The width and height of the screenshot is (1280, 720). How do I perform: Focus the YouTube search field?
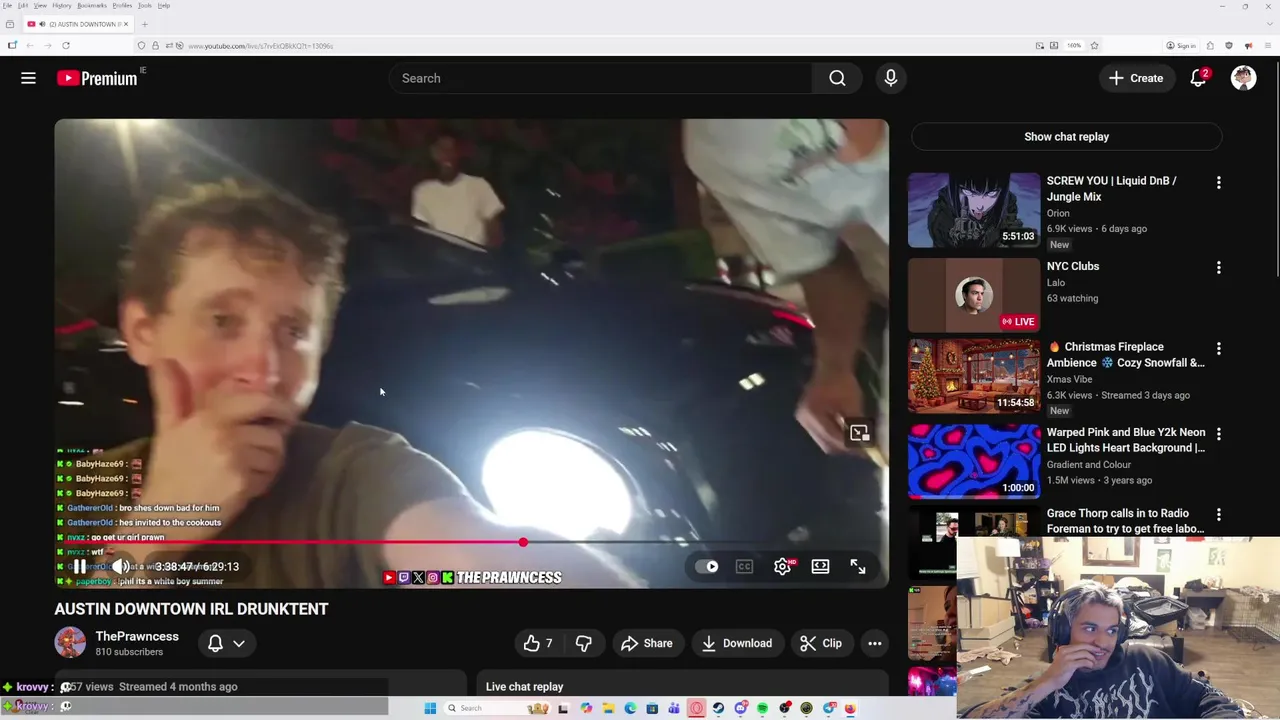click(600, 78)
